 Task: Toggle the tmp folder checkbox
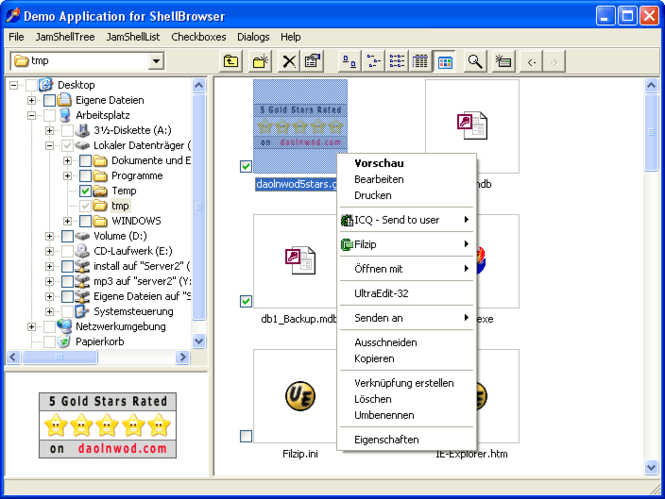click(85, 206)
